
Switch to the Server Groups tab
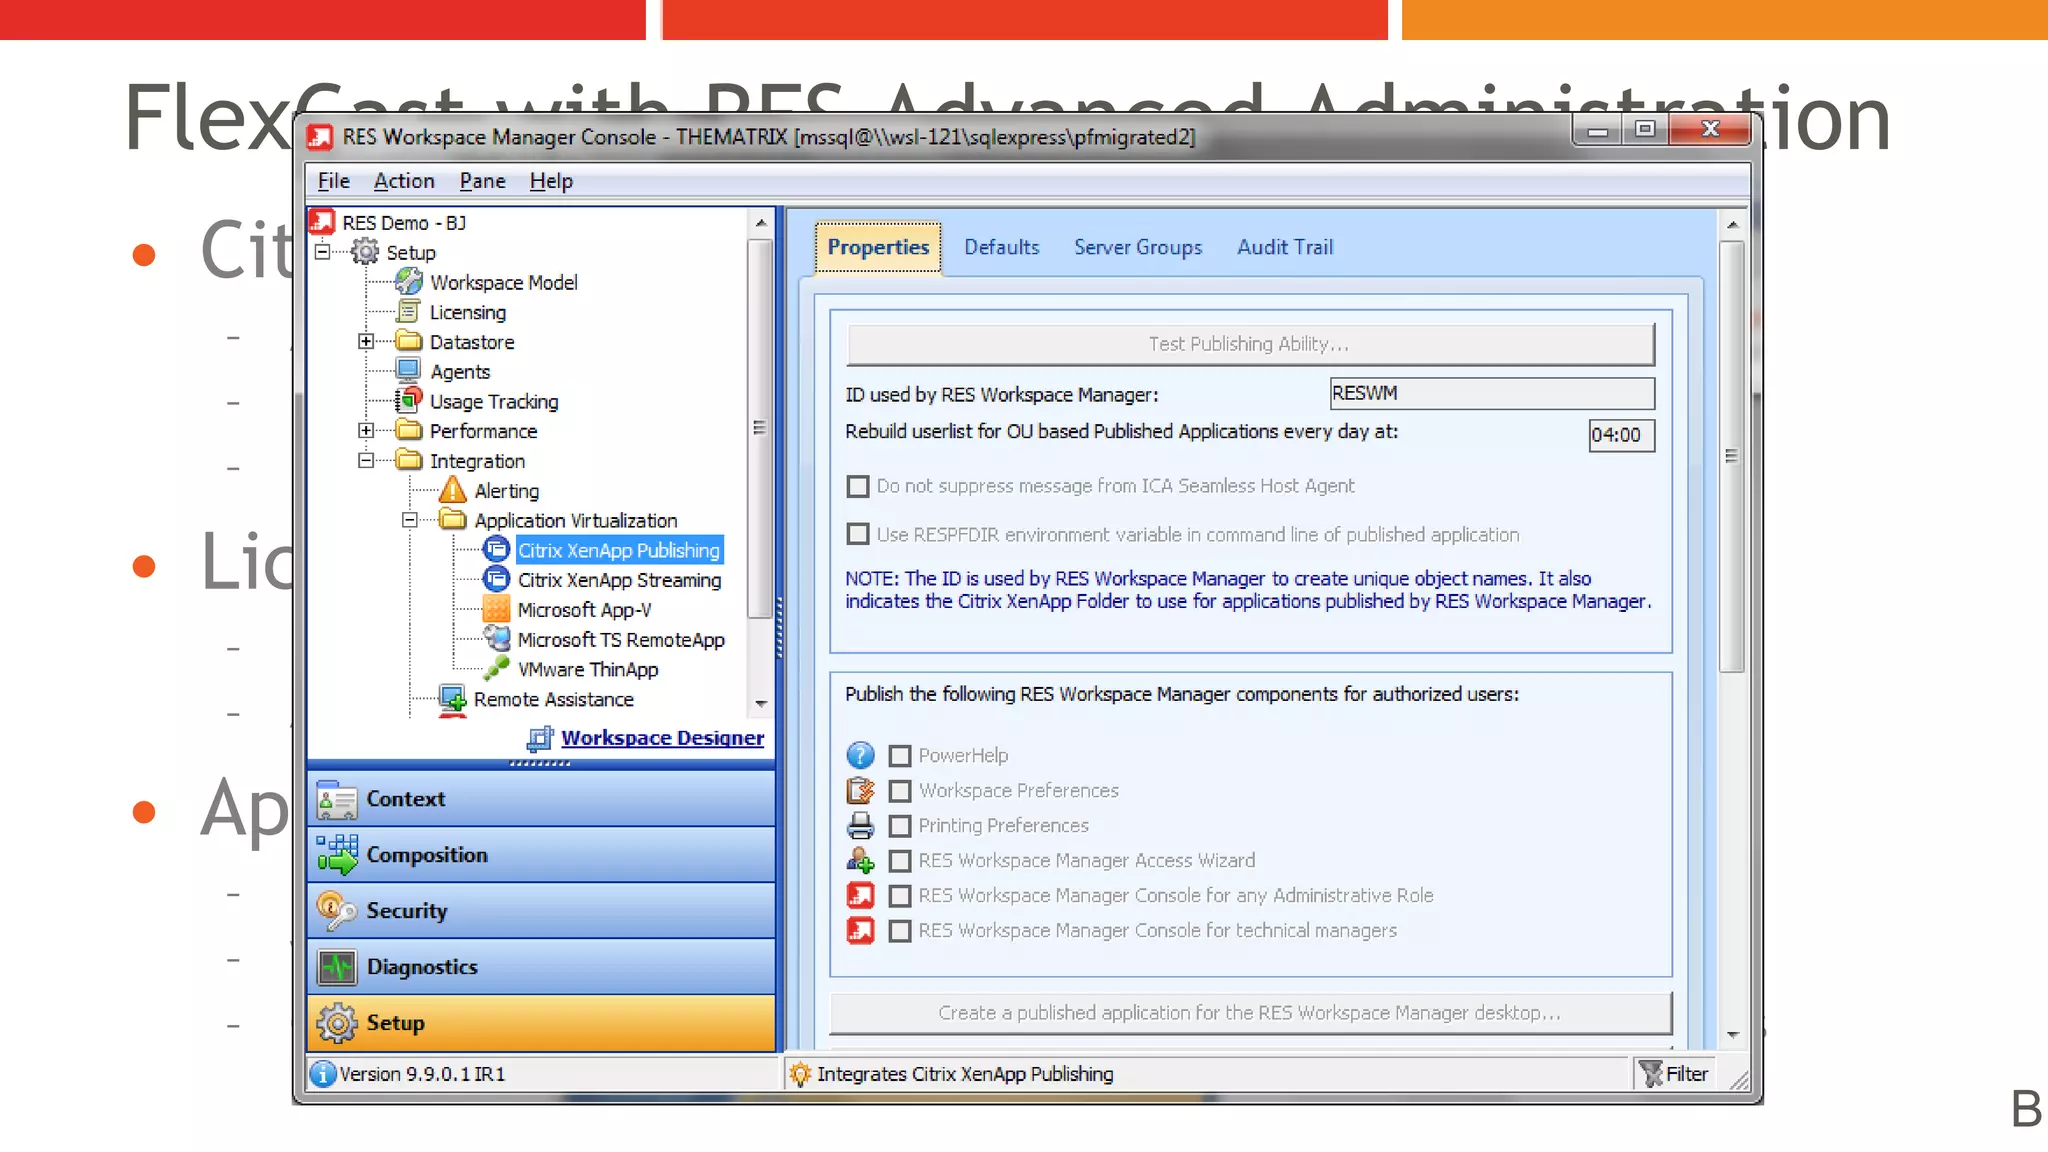(1138, 247)
